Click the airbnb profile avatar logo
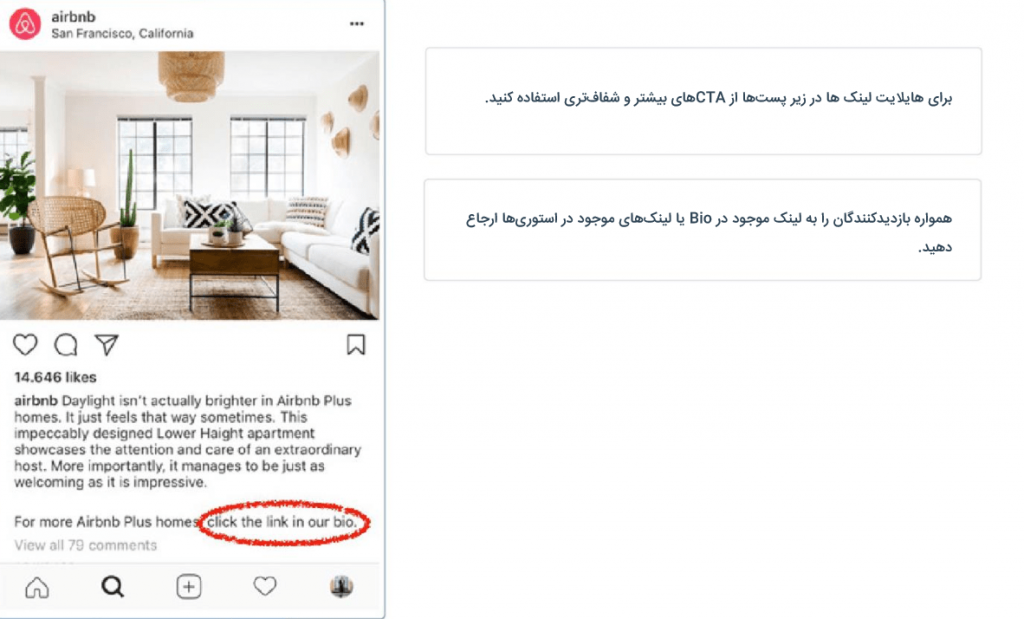This screenshot has width=1024, height=619. [25, 24]
